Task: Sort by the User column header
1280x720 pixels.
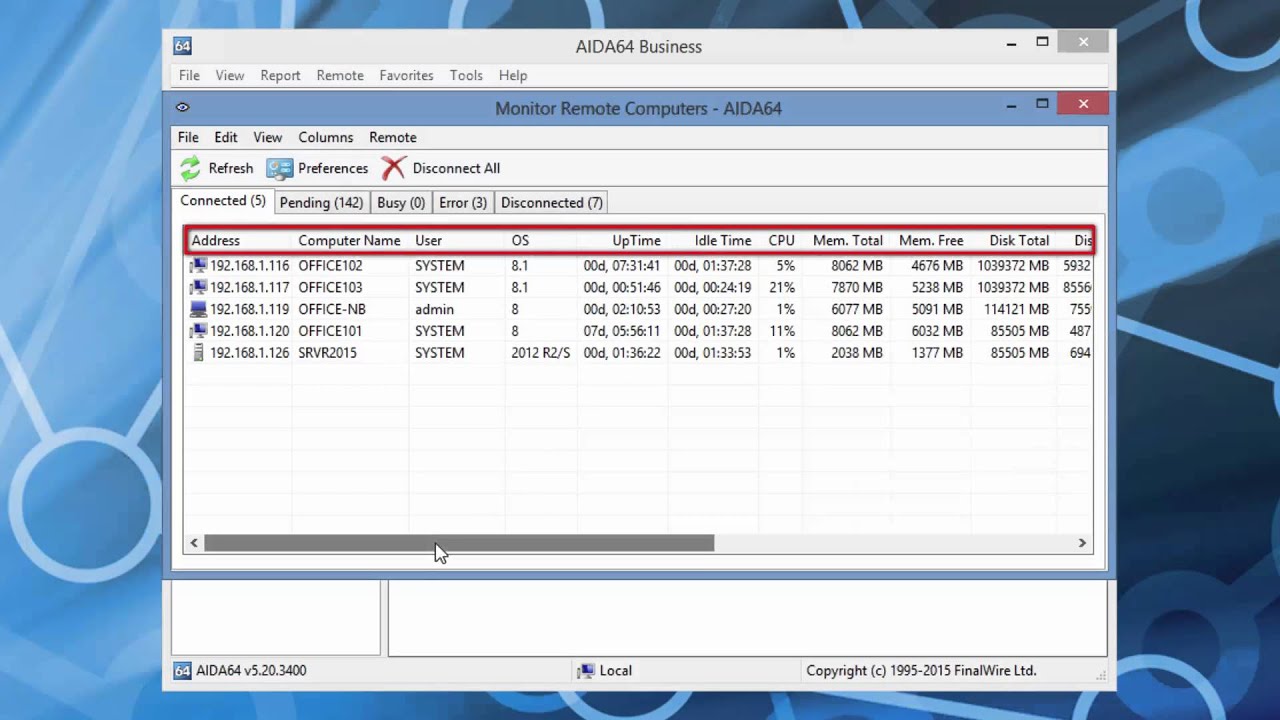Action: pos(428,241)
